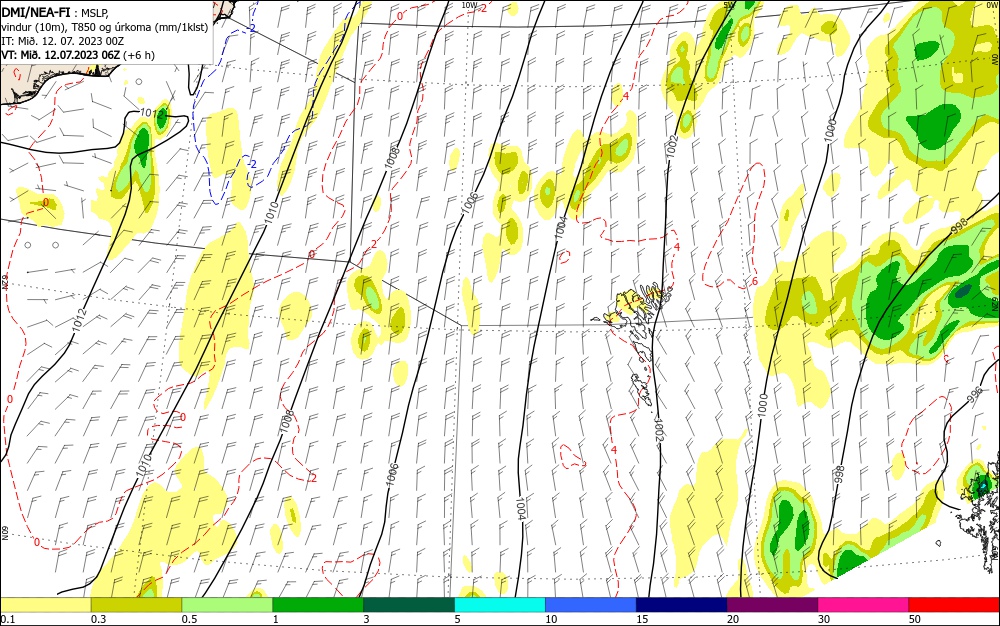The image size is (1000, 626).
Task: Click the legend value "0.1"
Action: [7, 619]
